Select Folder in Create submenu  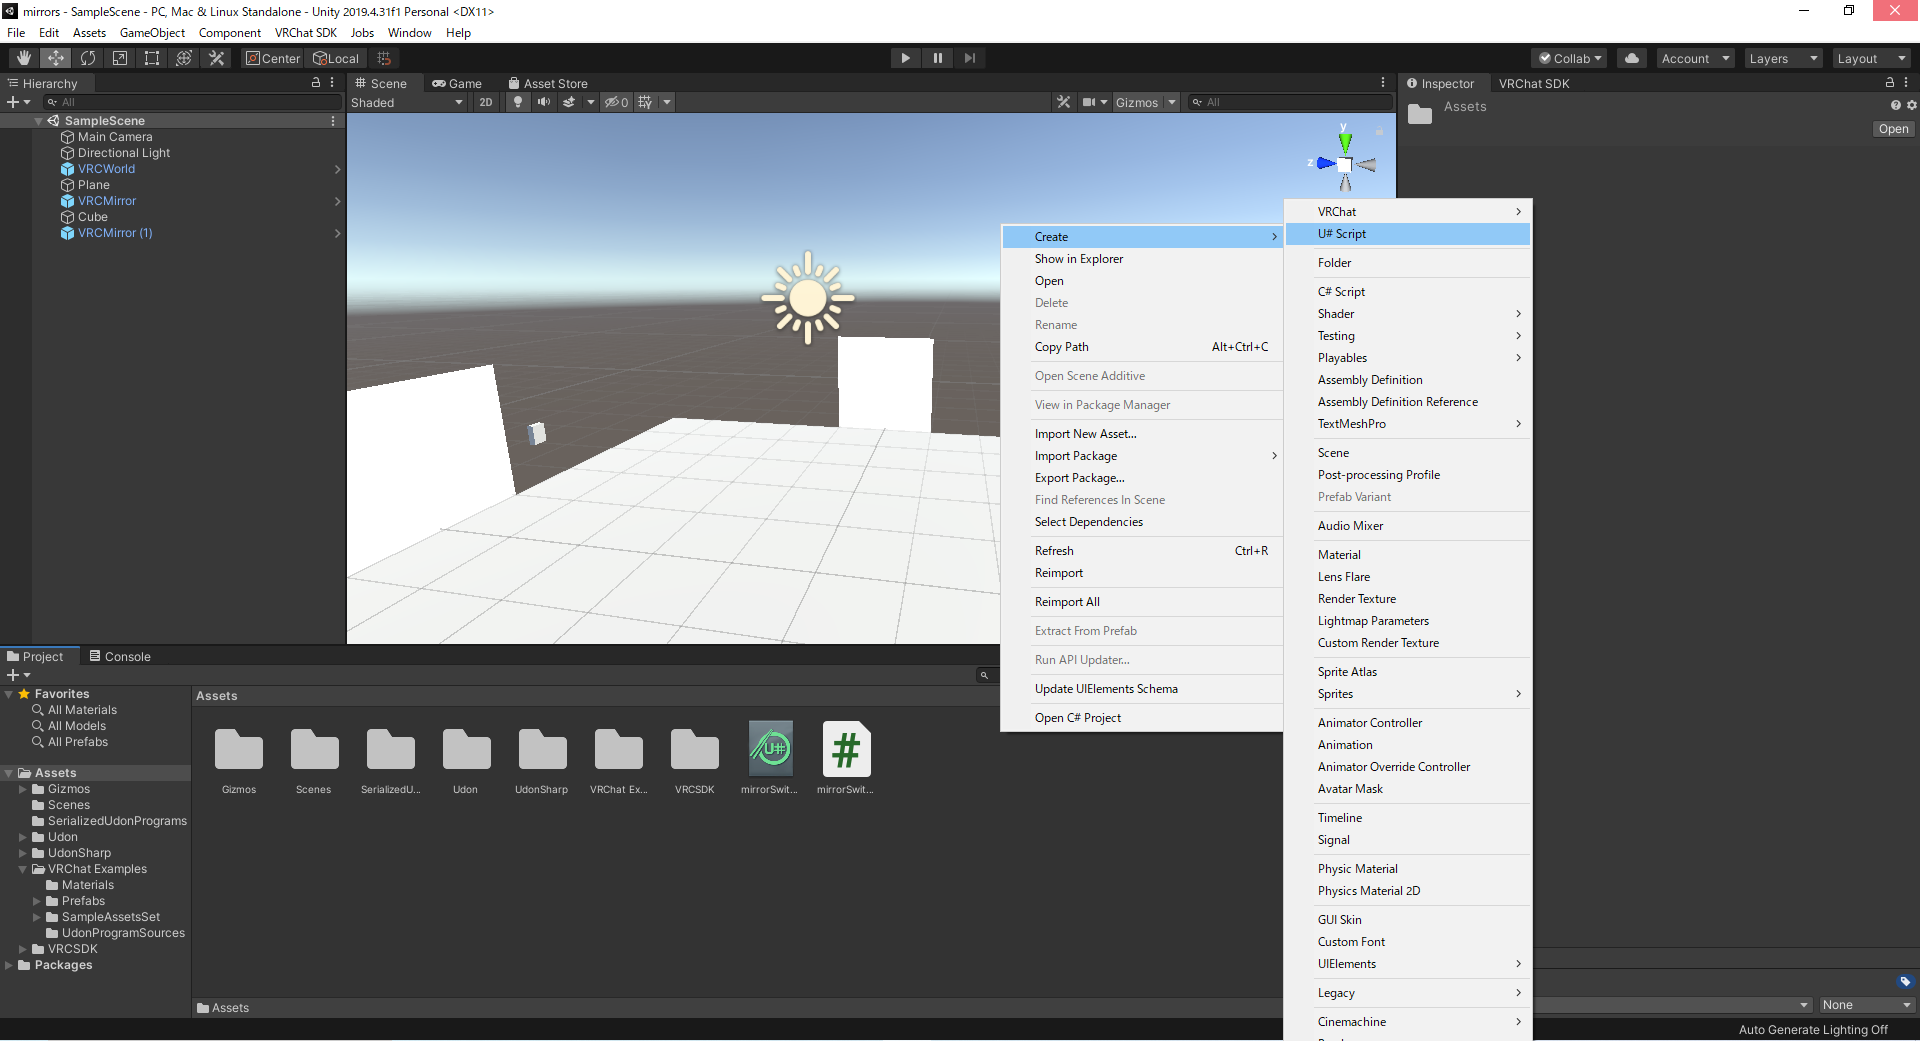pyautogui.click(x=1408, y=263)
